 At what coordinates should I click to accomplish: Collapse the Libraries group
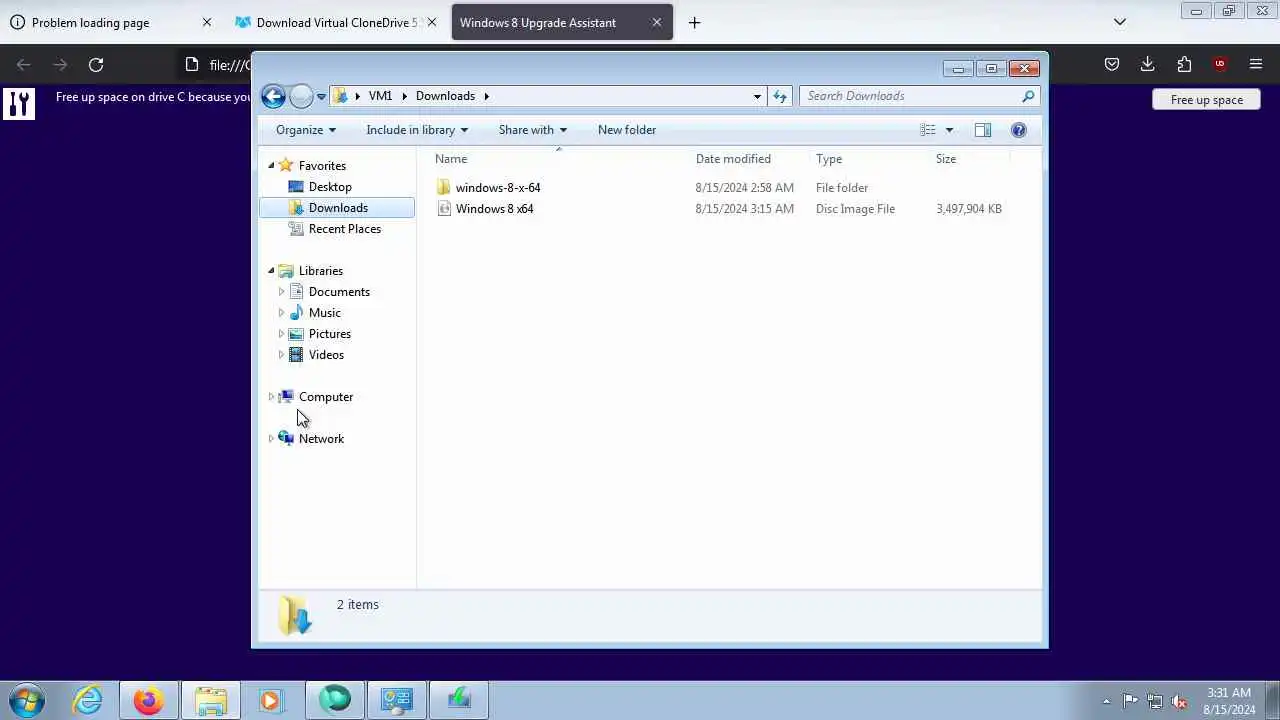coord(271,271)
